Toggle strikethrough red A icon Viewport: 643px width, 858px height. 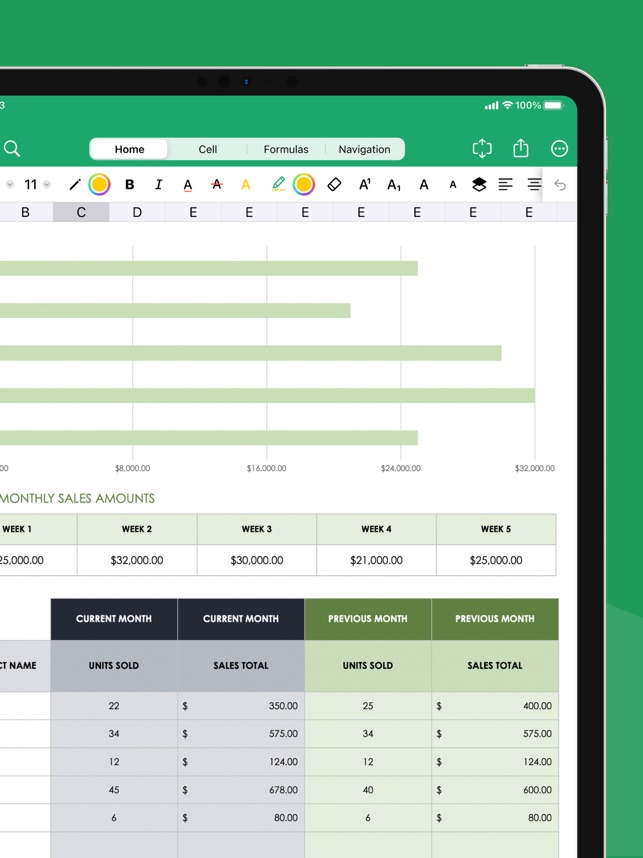tap(217, 184)
